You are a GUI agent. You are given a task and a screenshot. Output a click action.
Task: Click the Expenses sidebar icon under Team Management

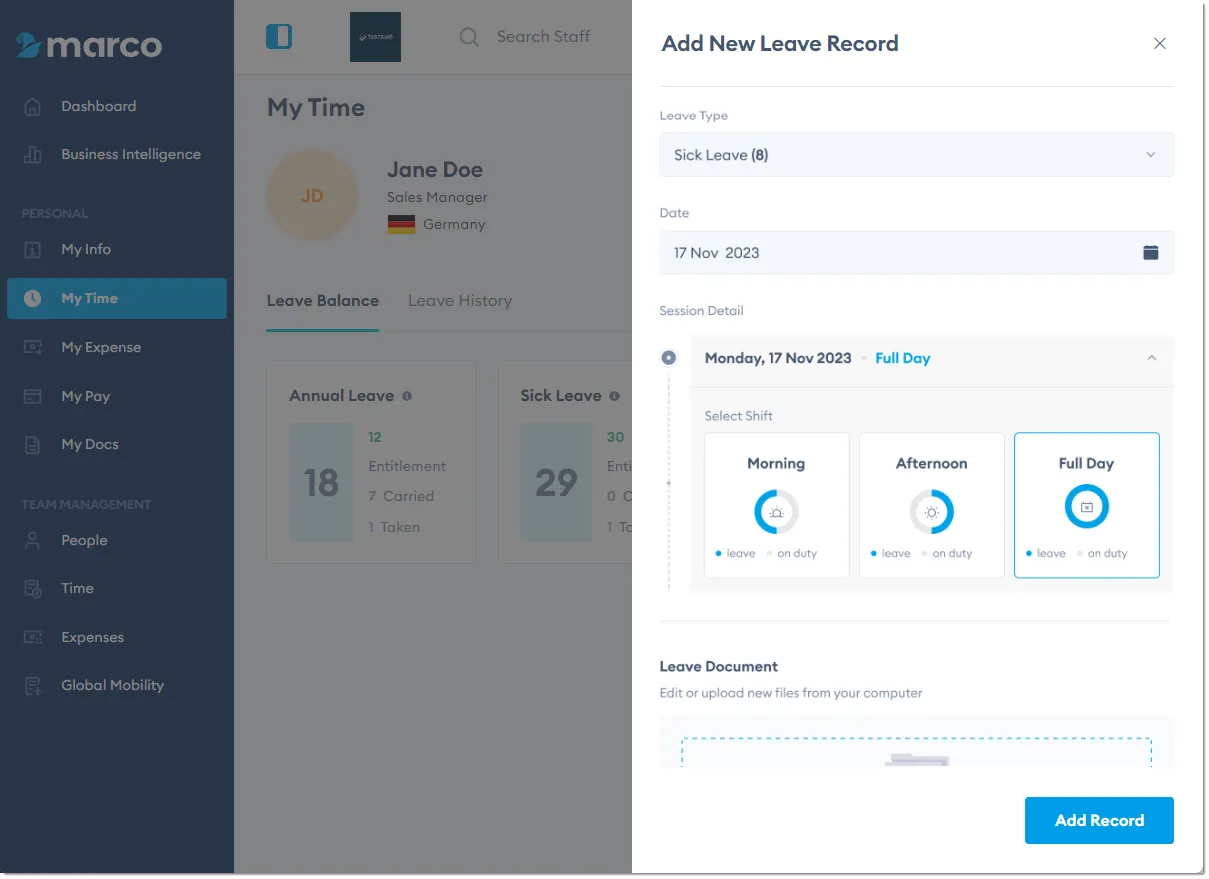click(x=33, y=637)
